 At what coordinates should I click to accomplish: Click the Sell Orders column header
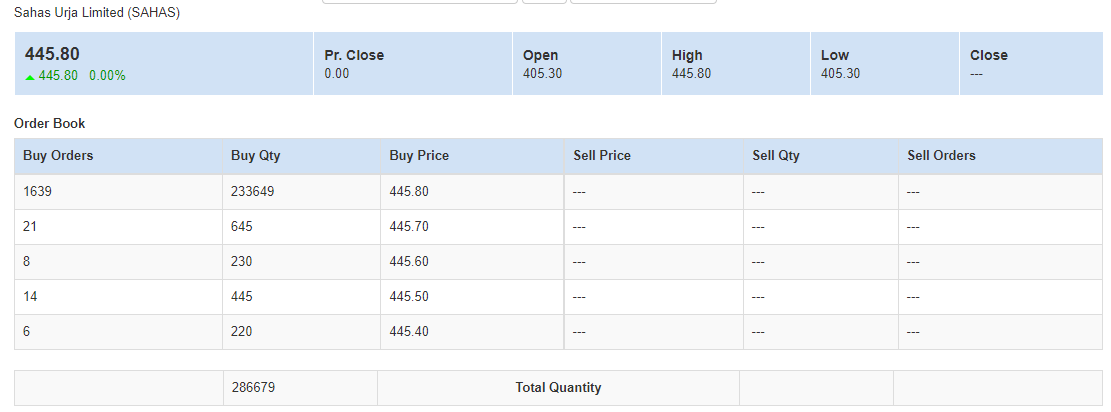point(941,156)
